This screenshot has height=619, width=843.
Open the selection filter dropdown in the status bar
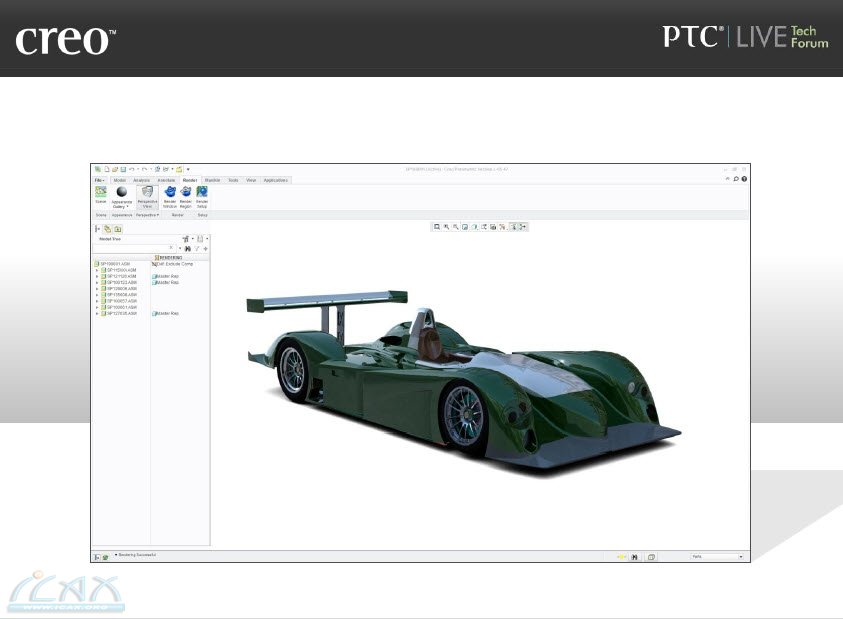(741, 556)
